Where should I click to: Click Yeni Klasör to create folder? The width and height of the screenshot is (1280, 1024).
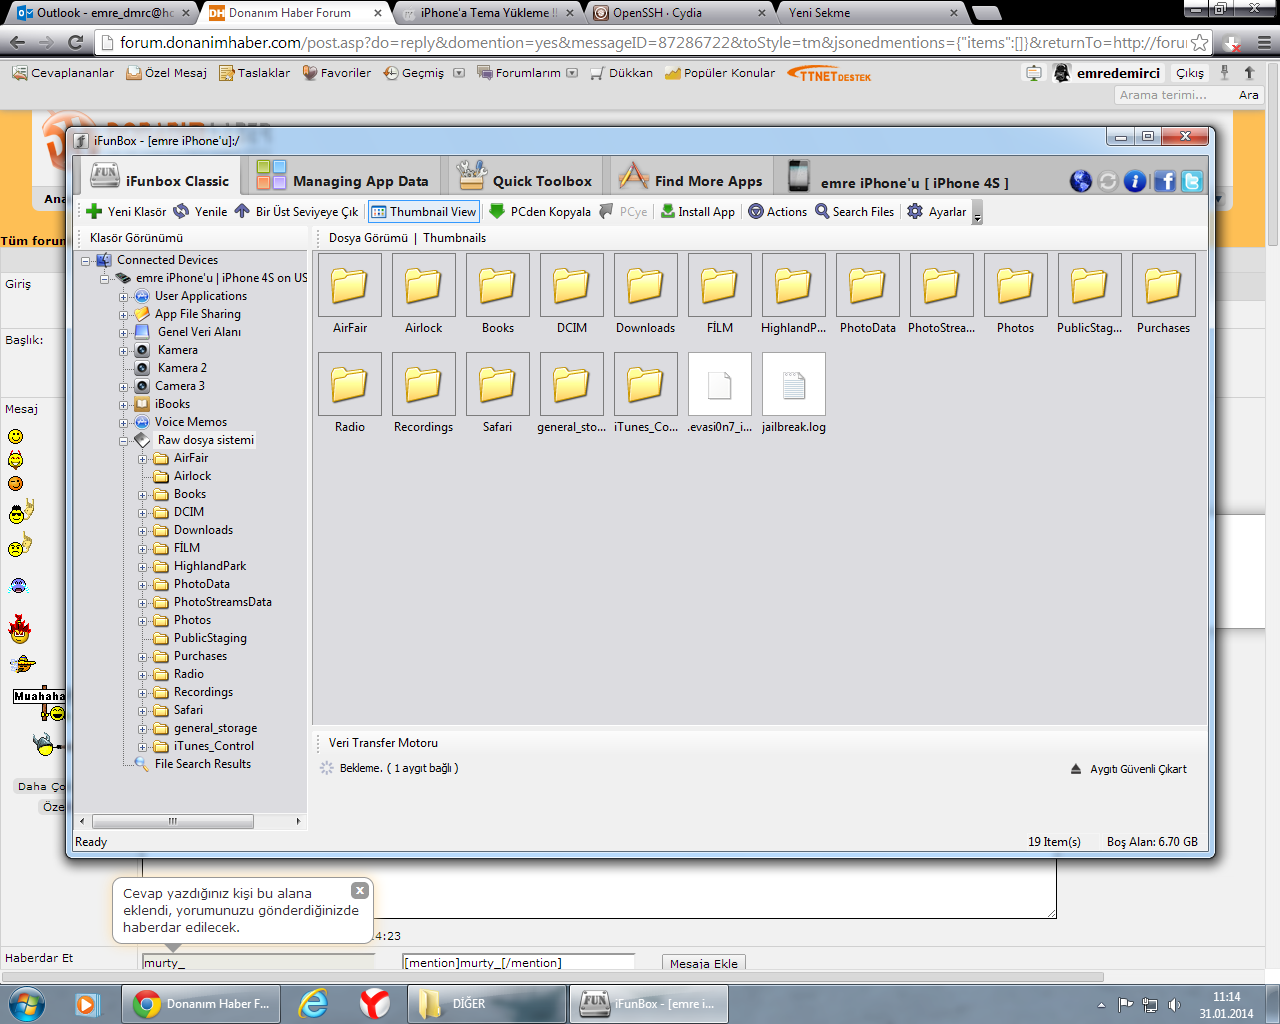[126, 212]
